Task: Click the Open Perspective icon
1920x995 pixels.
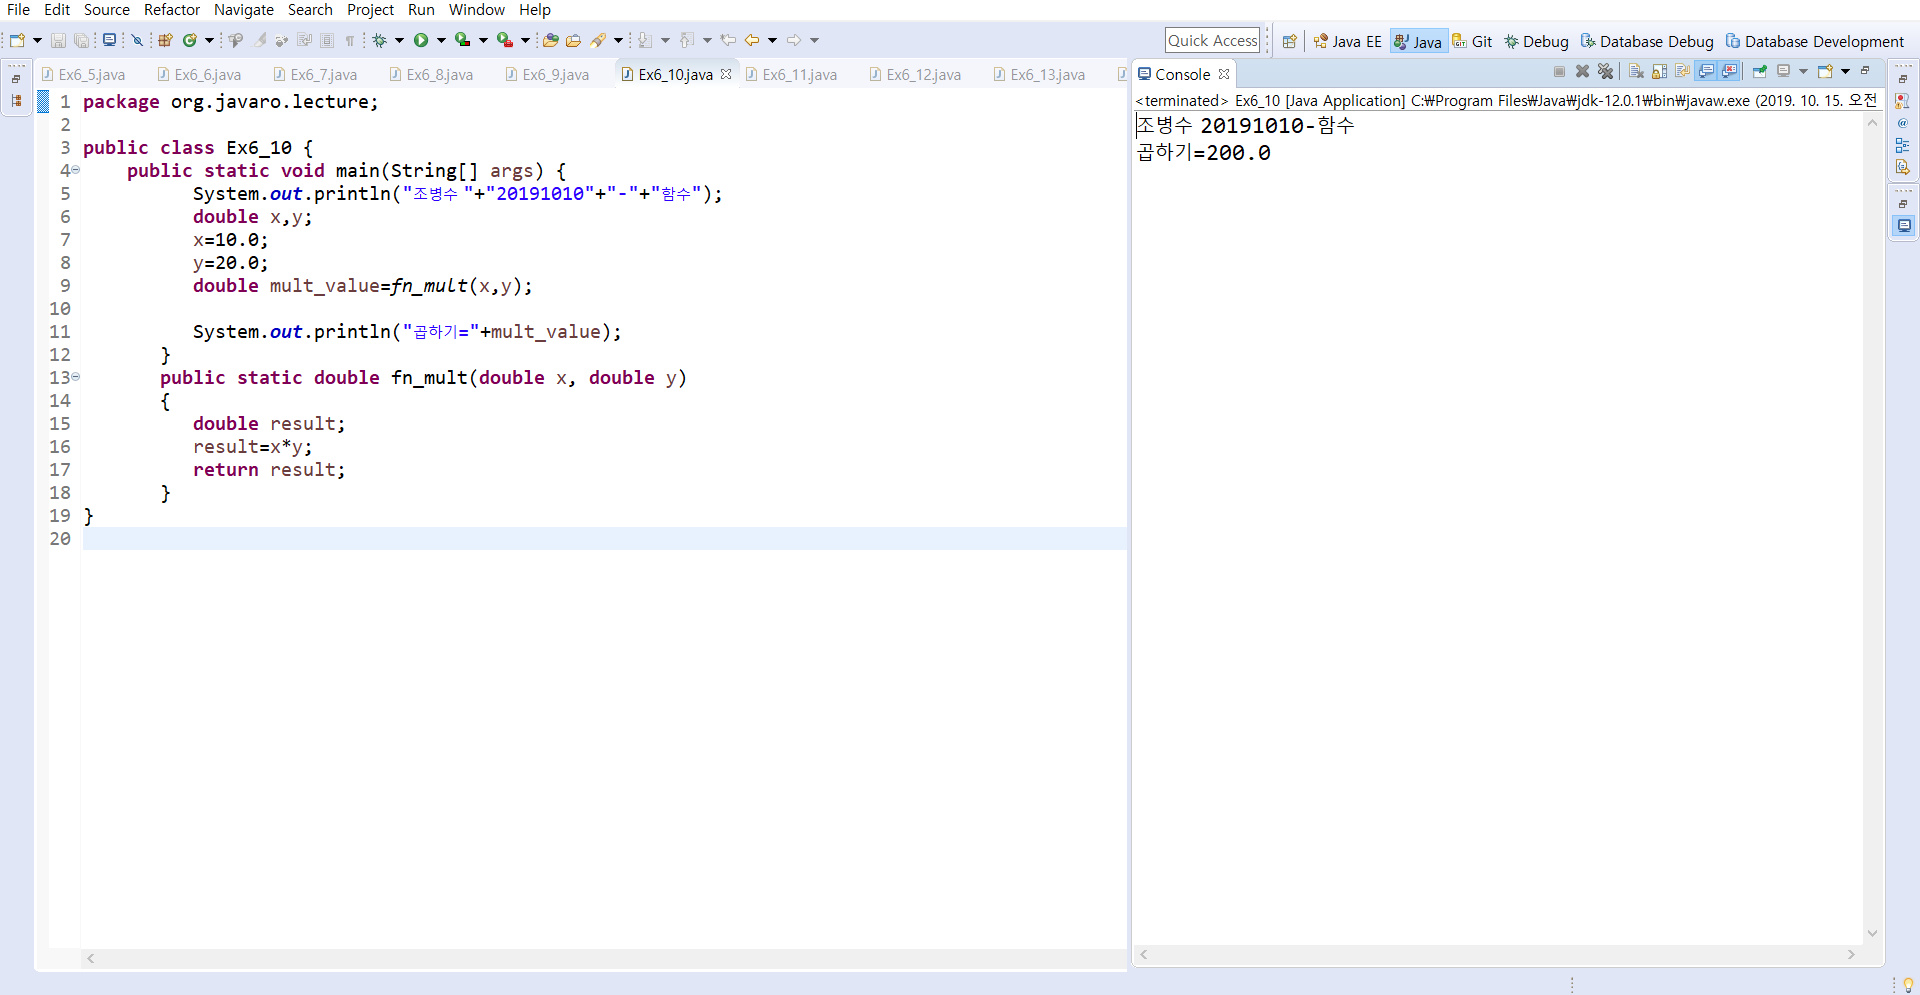Action: [x=1290, y=41]
